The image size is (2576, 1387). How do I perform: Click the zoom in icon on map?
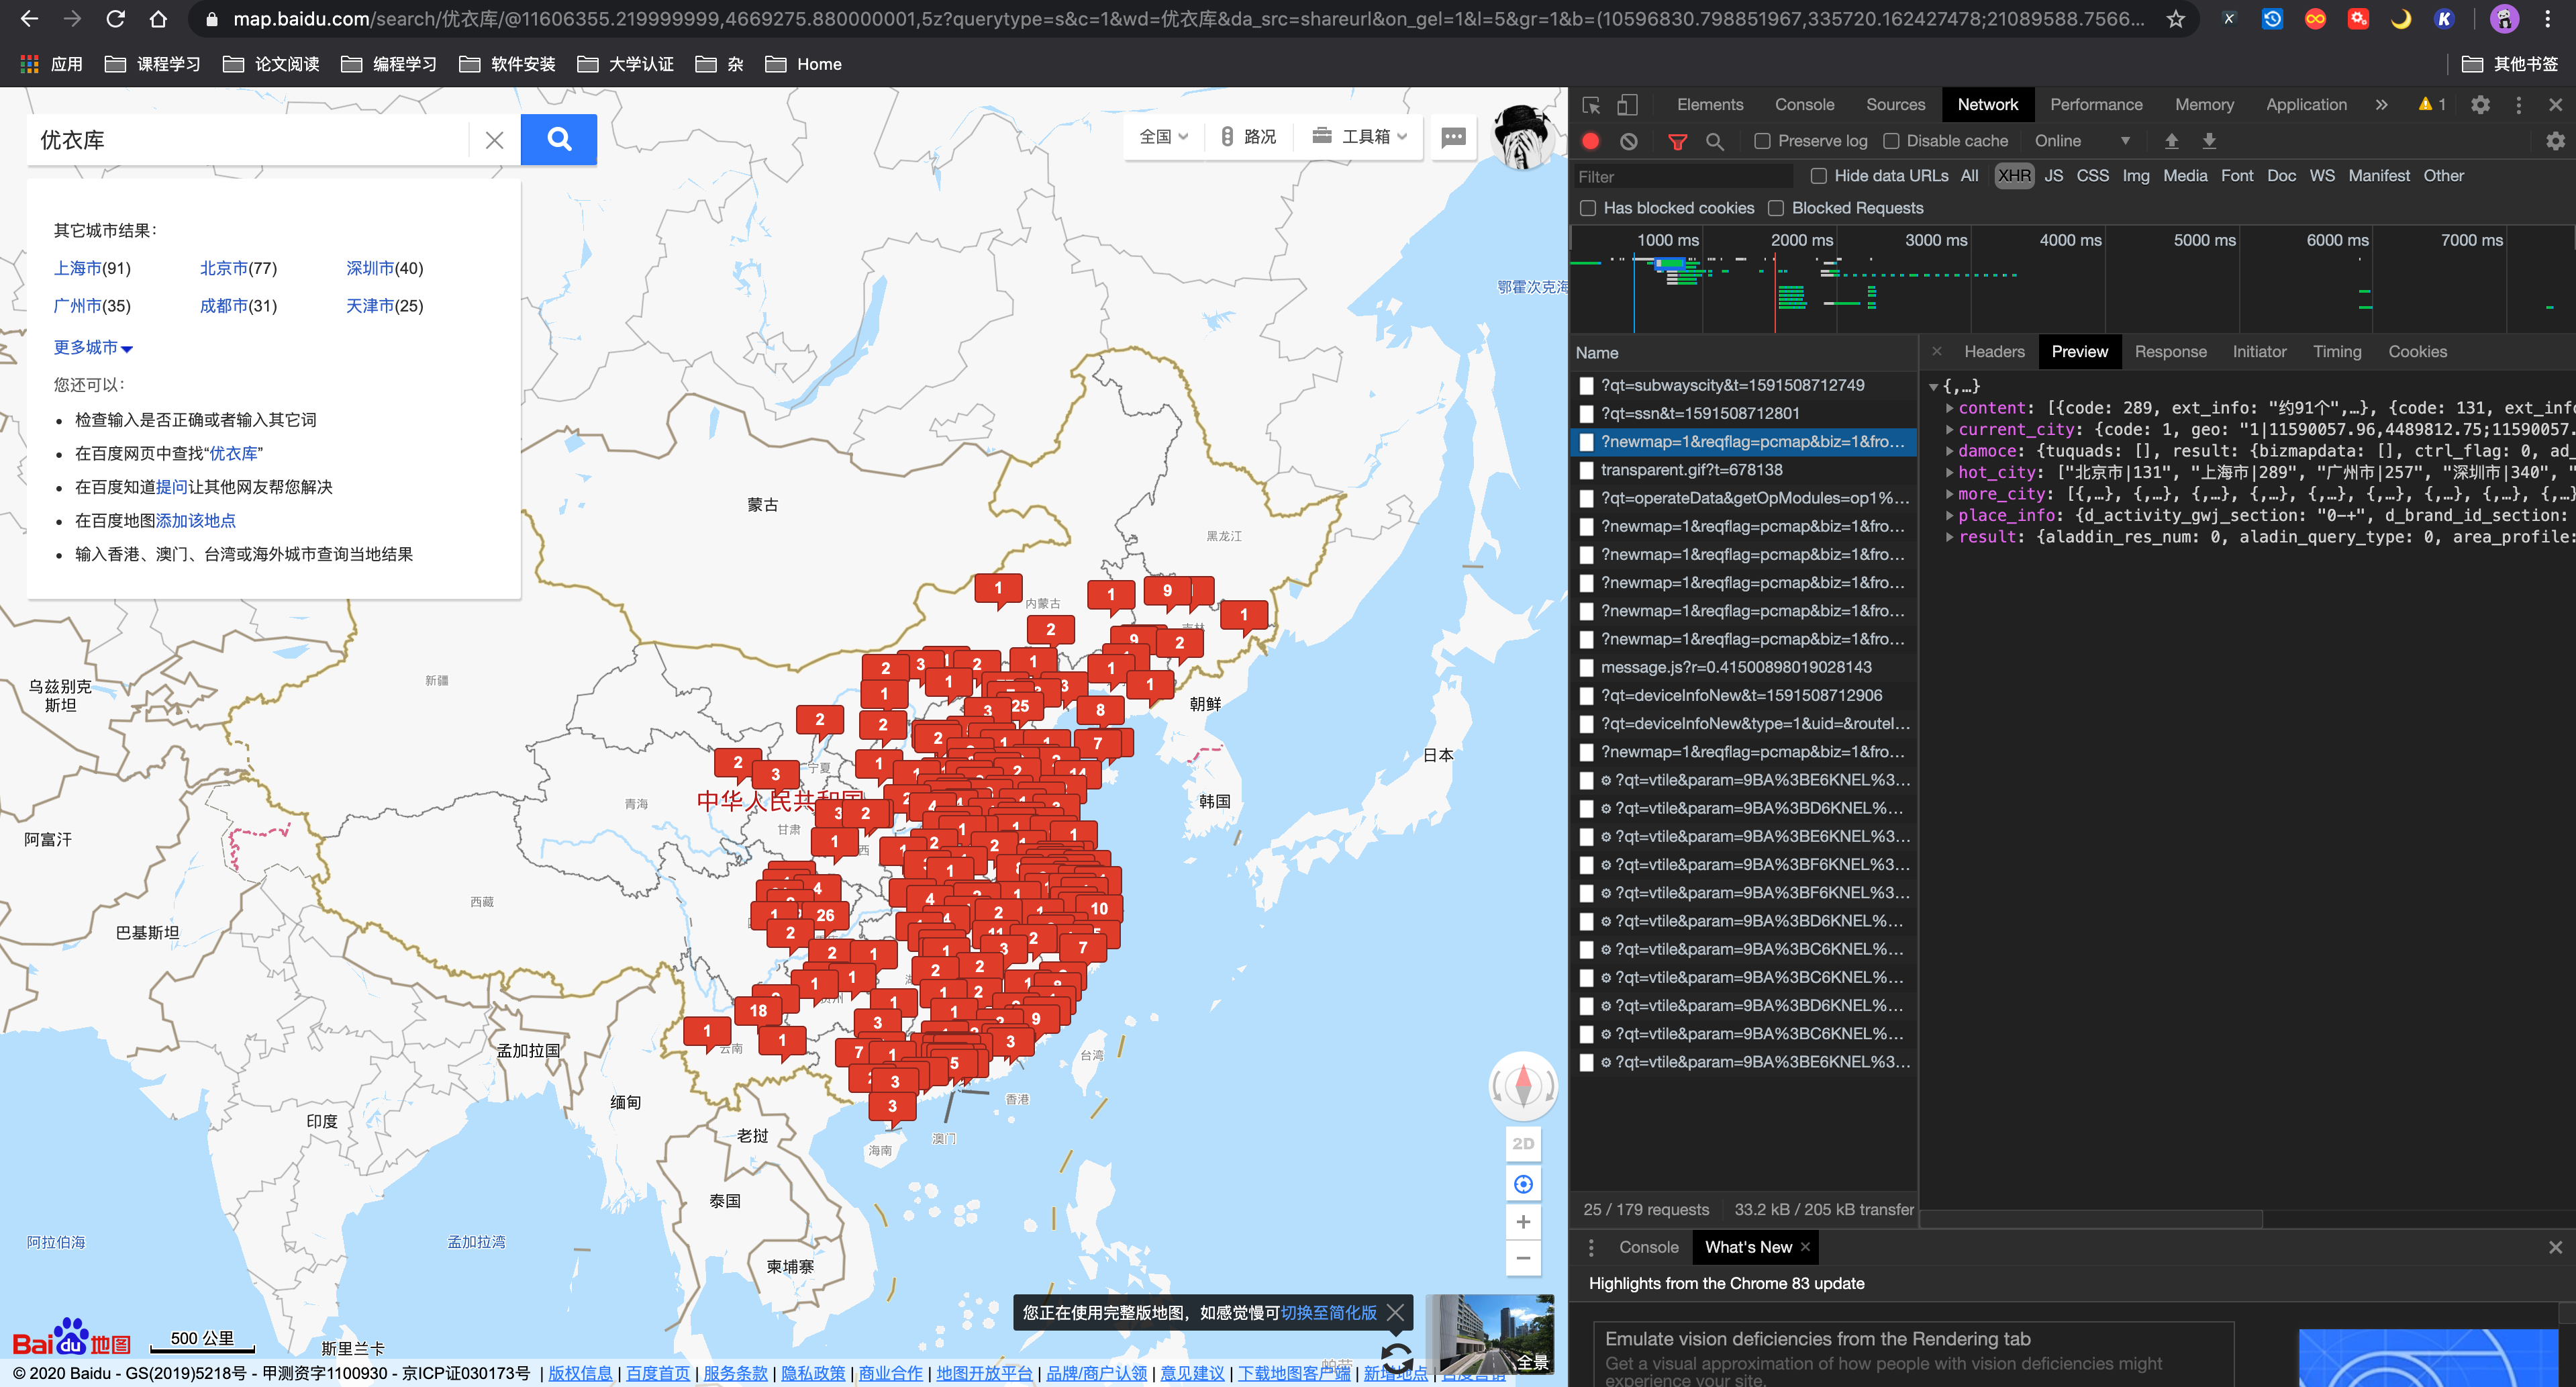(1521, 1221)
